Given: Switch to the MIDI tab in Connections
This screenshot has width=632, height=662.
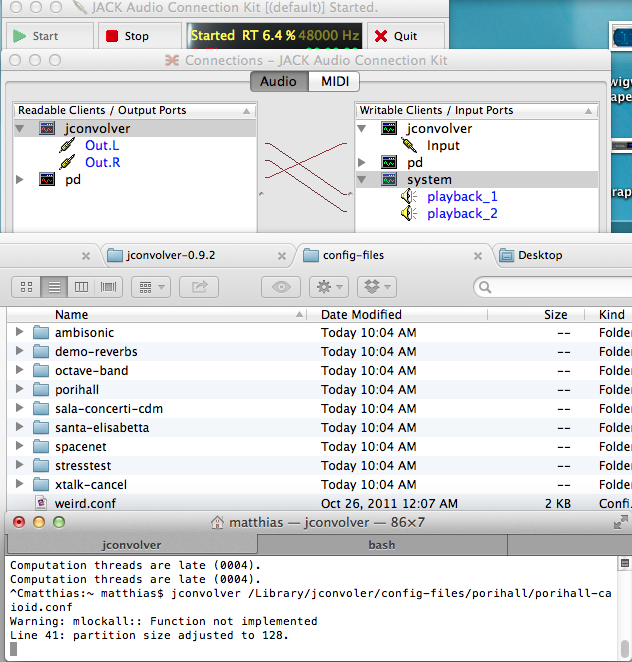Looking at the screenshot, I should [334, 81].
